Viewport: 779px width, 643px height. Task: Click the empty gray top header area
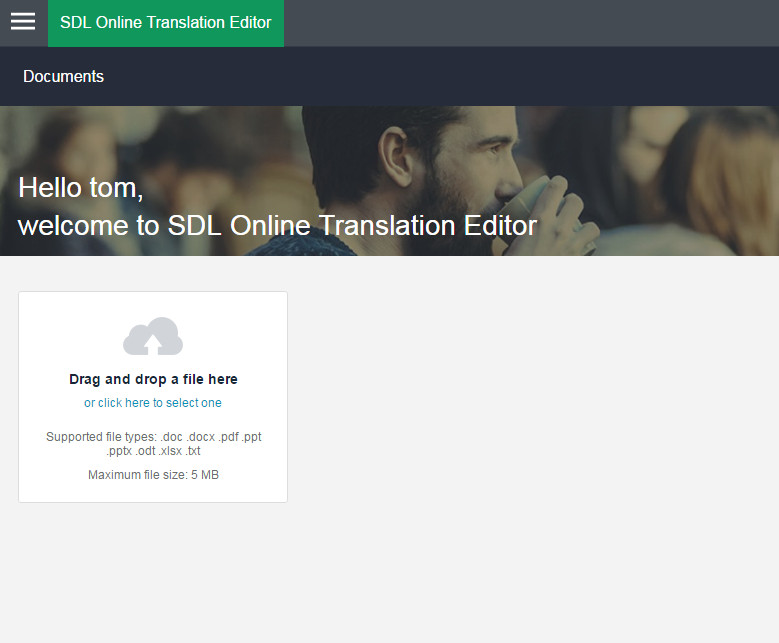530,23
